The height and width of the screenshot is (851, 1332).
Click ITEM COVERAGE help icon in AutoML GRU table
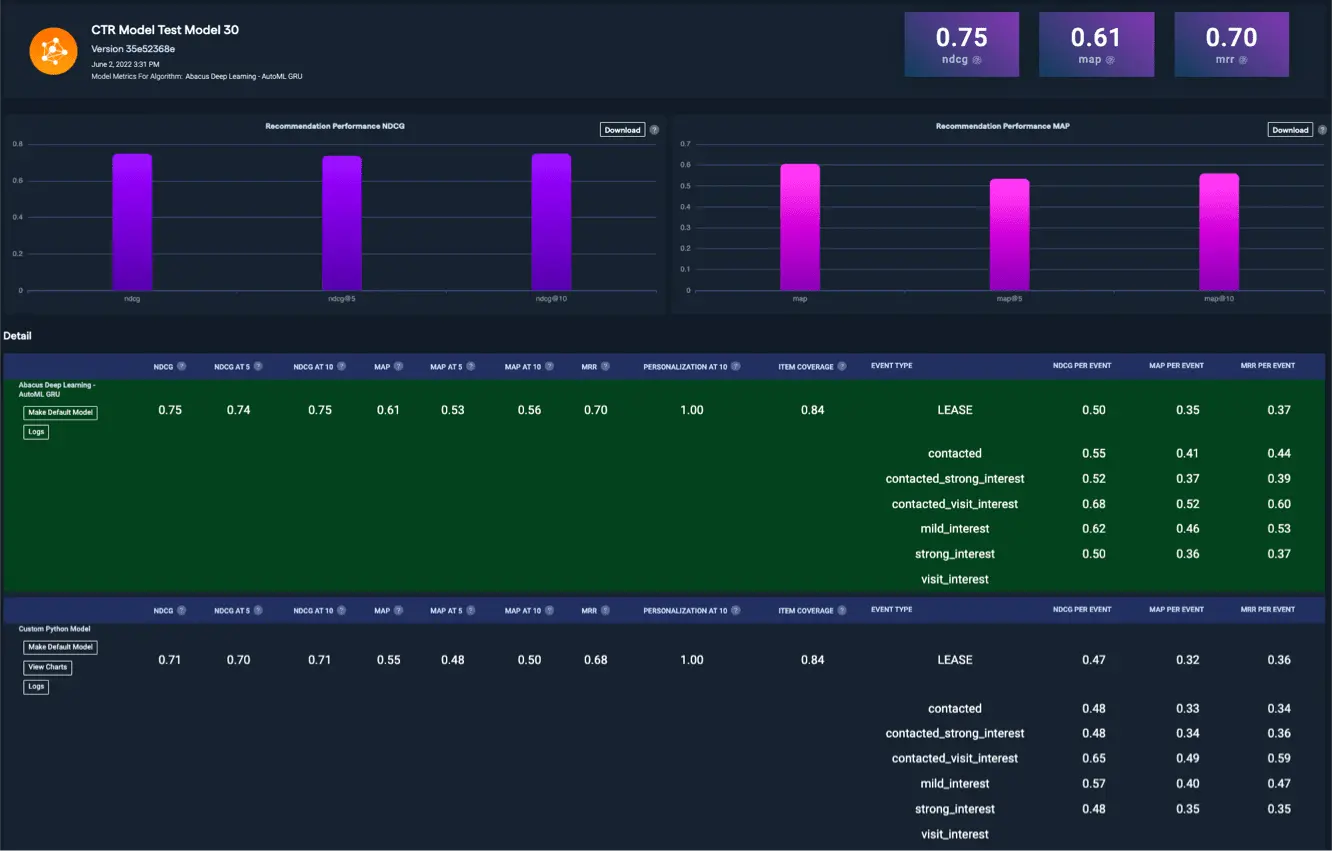[x=842, y=367]
